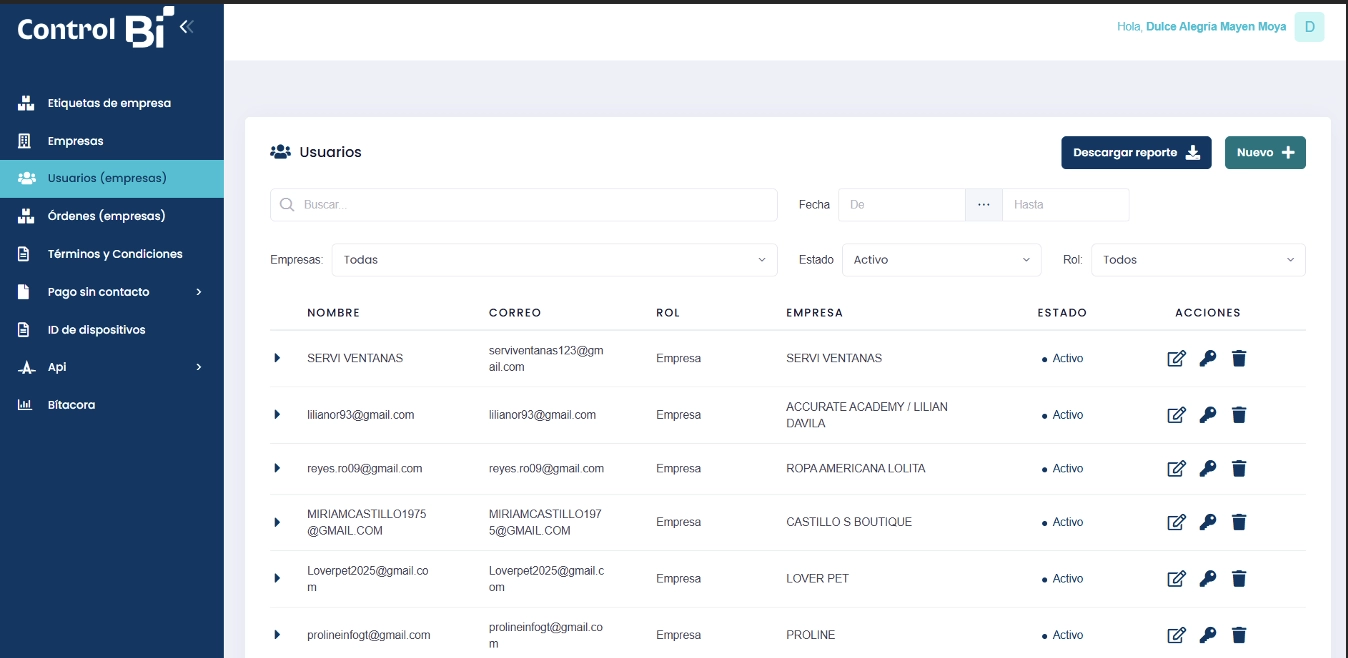Click key icon for ROPA AMERICANA LOLITA
Viewport: 1348px width, 658px height.
coord(1208,468)
